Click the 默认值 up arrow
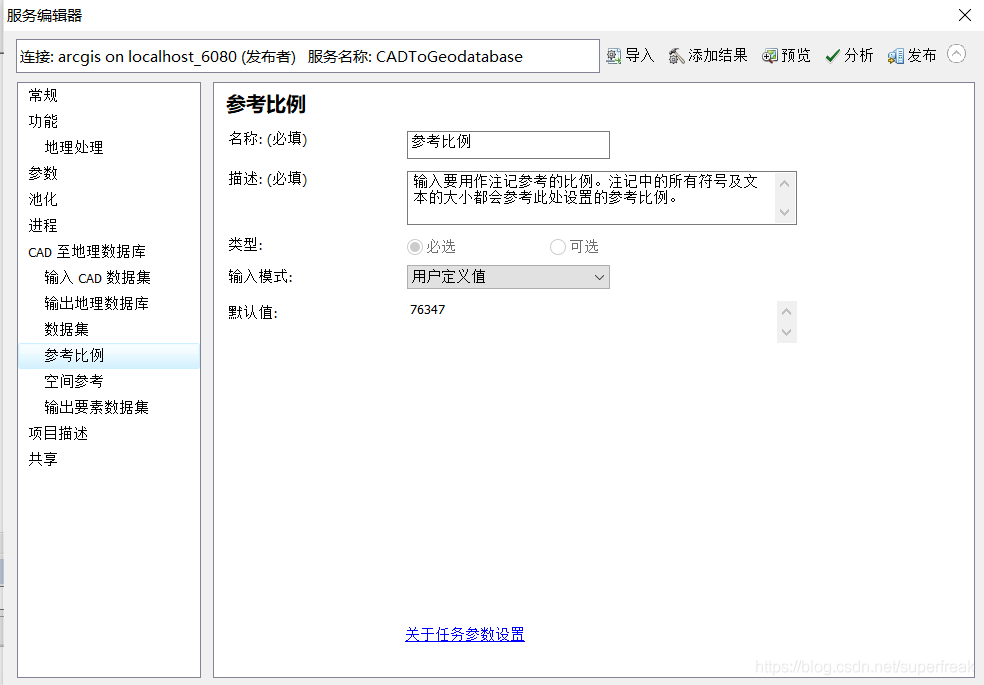 [x=786, y=312]
